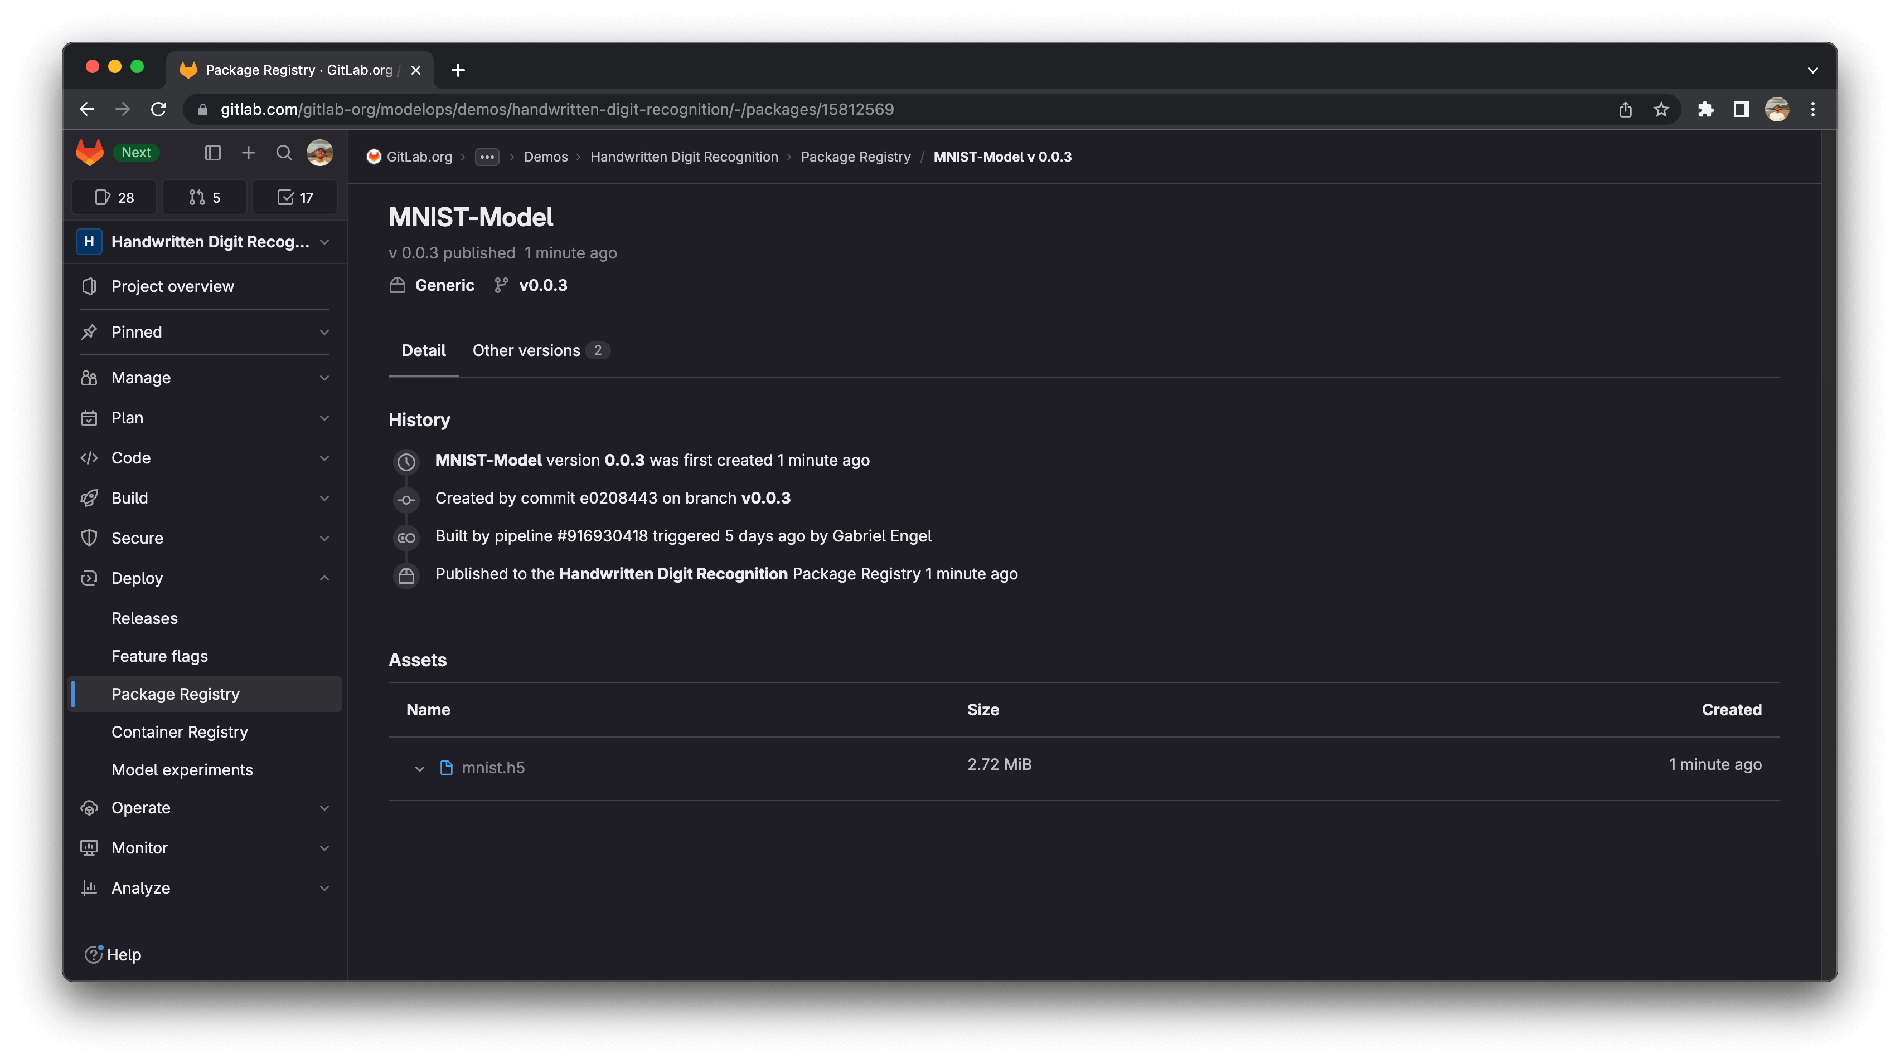Click the Help icon at sidebar bottom
The height and width of the screenshot is (1064, 1900).
coord(93,954)
